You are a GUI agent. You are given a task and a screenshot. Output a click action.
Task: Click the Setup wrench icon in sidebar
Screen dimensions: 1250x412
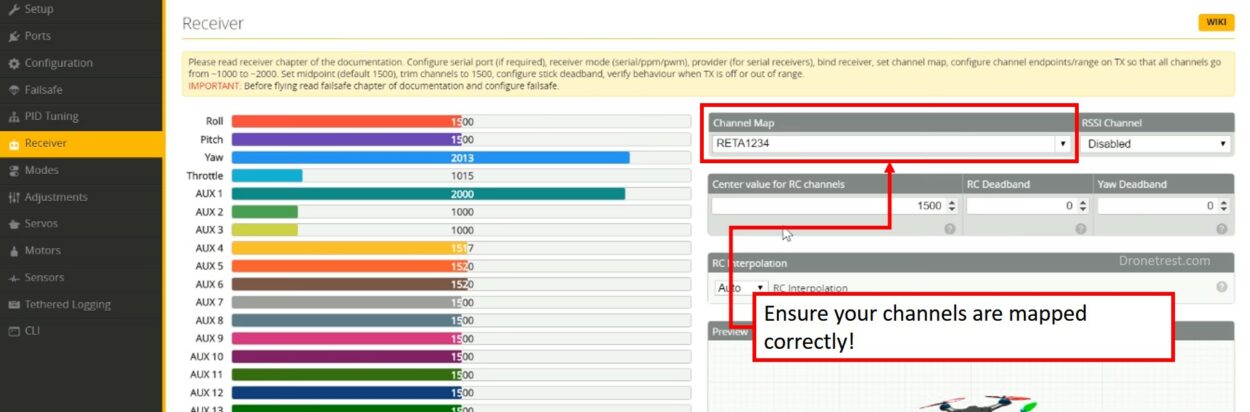[x=13, y=9]
